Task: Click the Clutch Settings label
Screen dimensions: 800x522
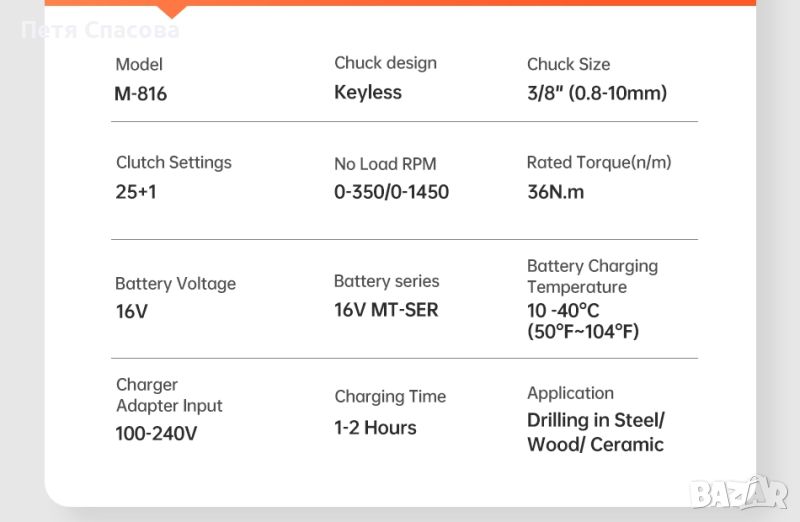Action: 173,162
